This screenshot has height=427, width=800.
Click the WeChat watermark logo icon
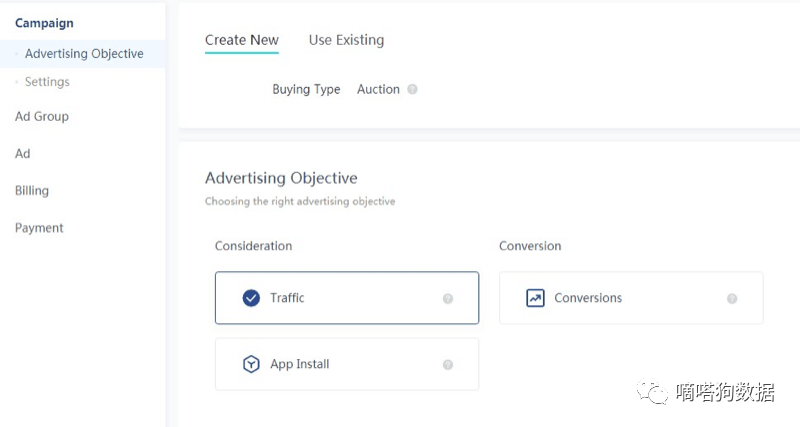point(655,392)
